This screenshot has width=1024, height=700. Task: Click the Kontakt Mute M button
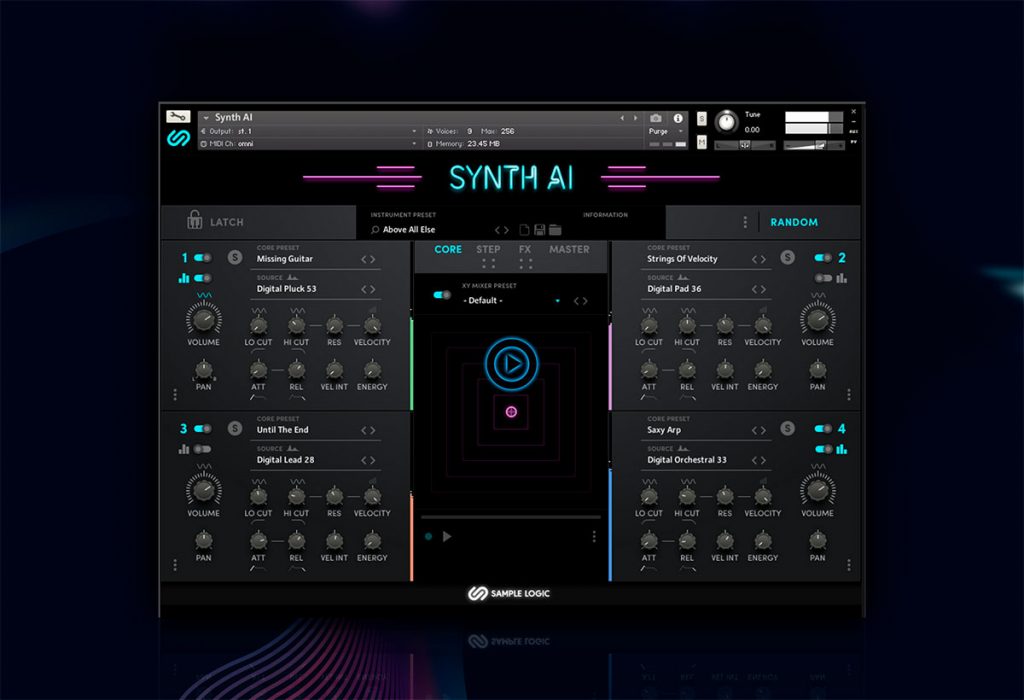click(701, 142)
